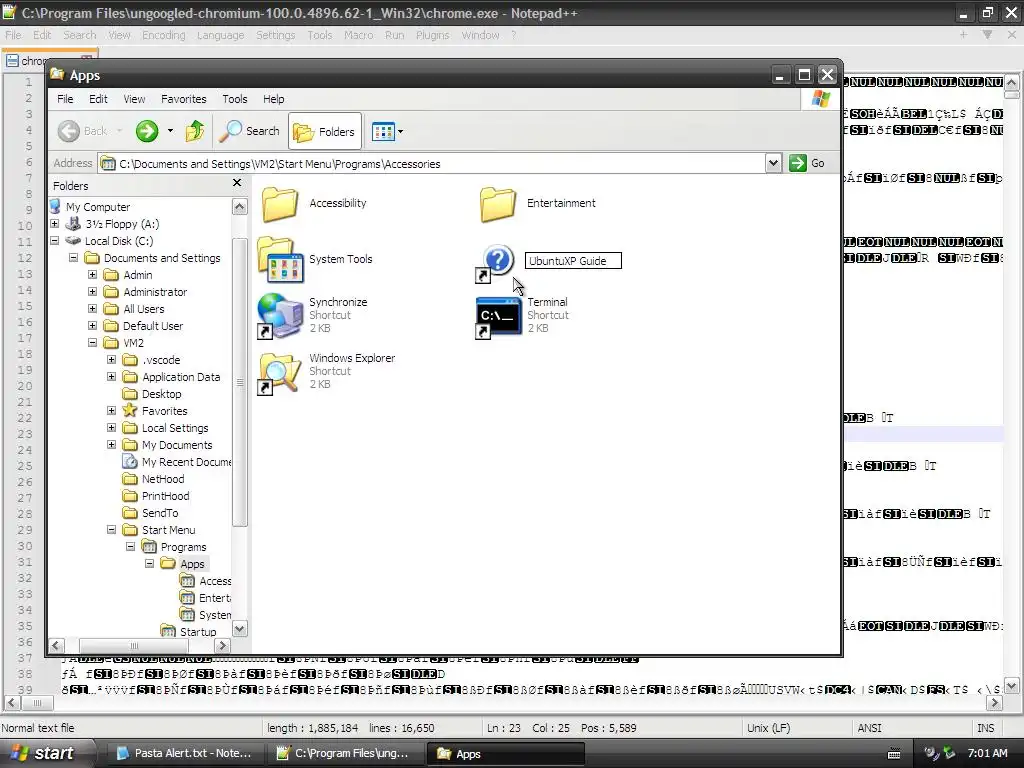The width and height of the screenshot is (1024, 768).
Task: Select Application Data in folder tree
Action: tap(181, 377)
